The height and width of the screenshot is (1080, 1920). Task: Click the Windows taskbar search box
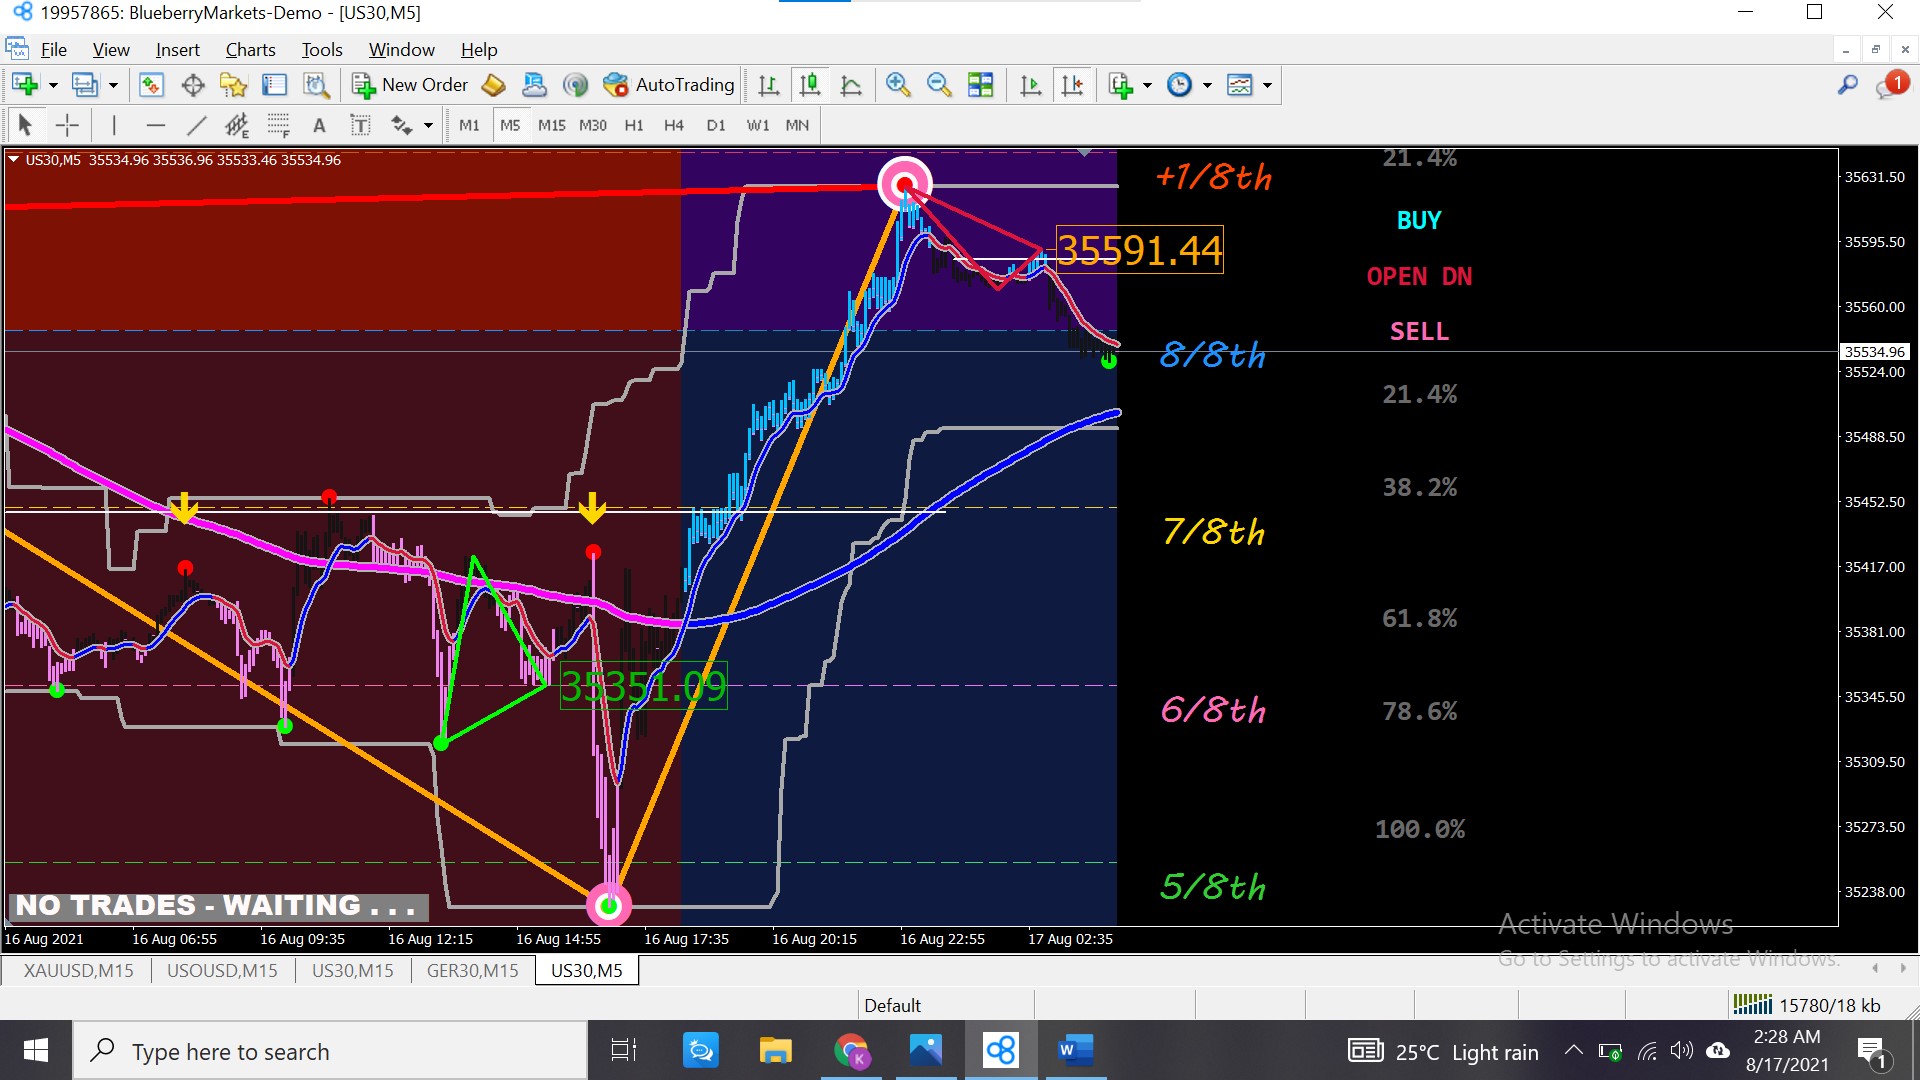pos(330,1051)
